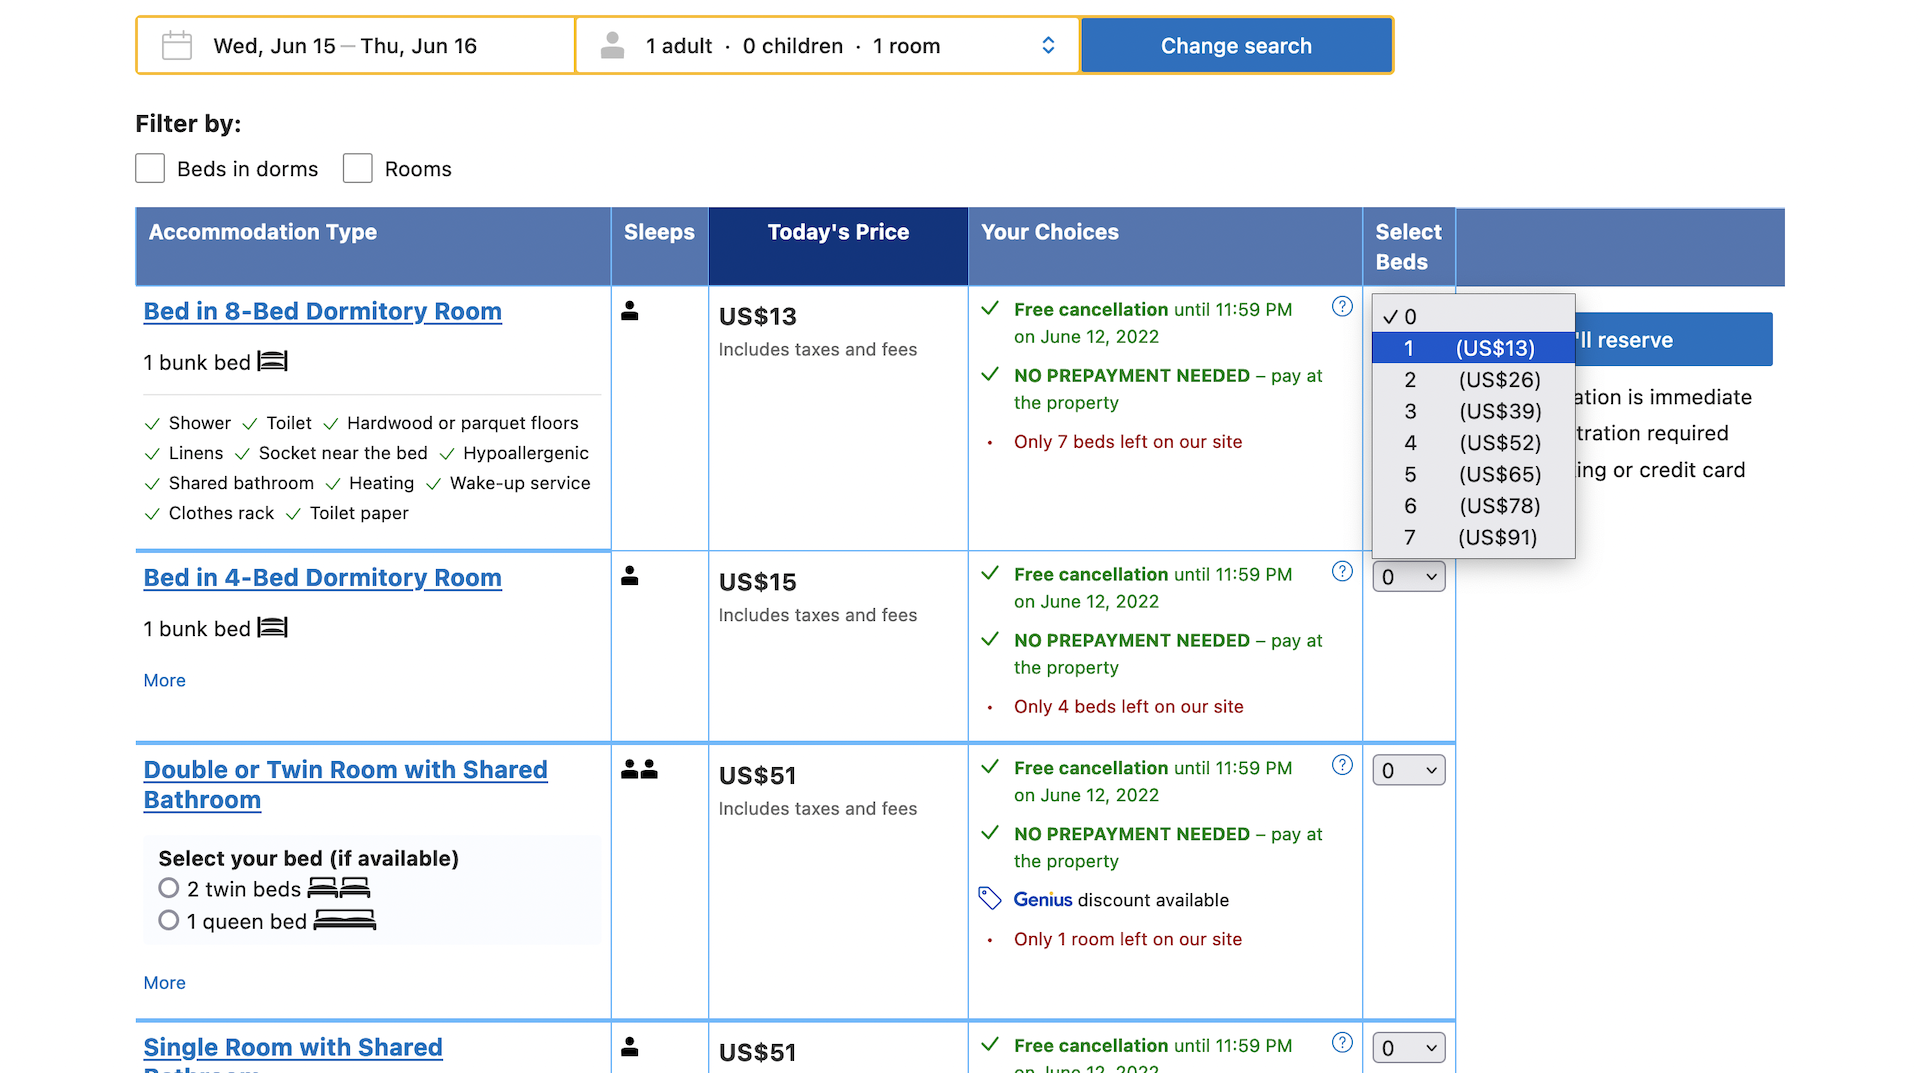Screen dimensions: 1920x1073
Task: Click the Change search button
Action: 1236,46
